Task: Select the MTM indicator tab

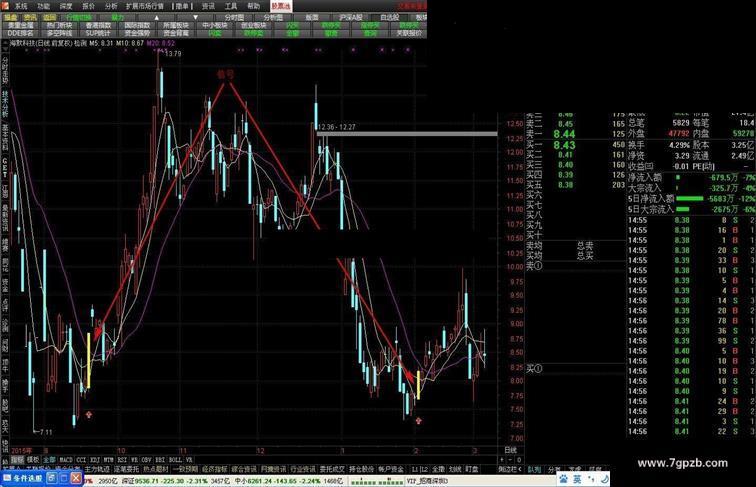Action: pos(108,460)
